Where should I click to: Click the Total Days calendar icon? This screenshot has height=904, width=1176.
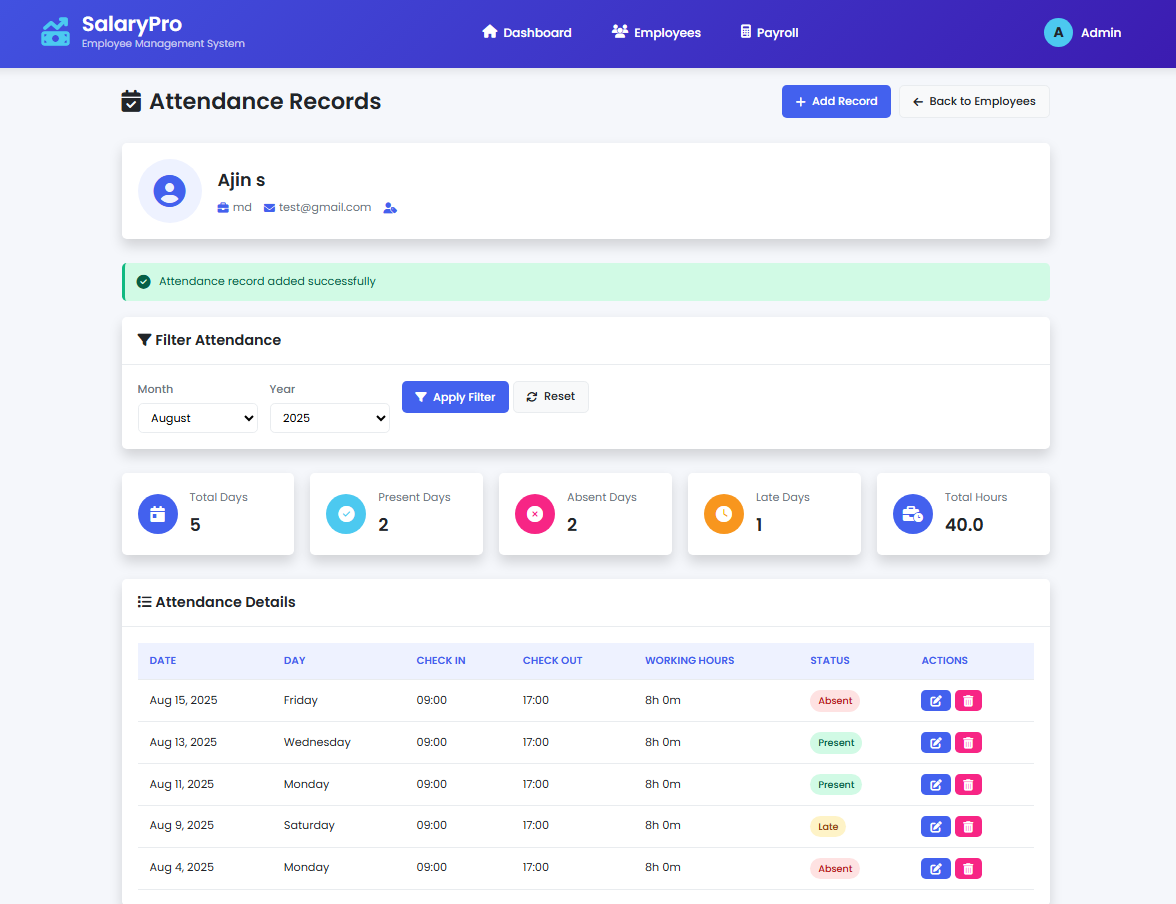[x=158, y=514]
